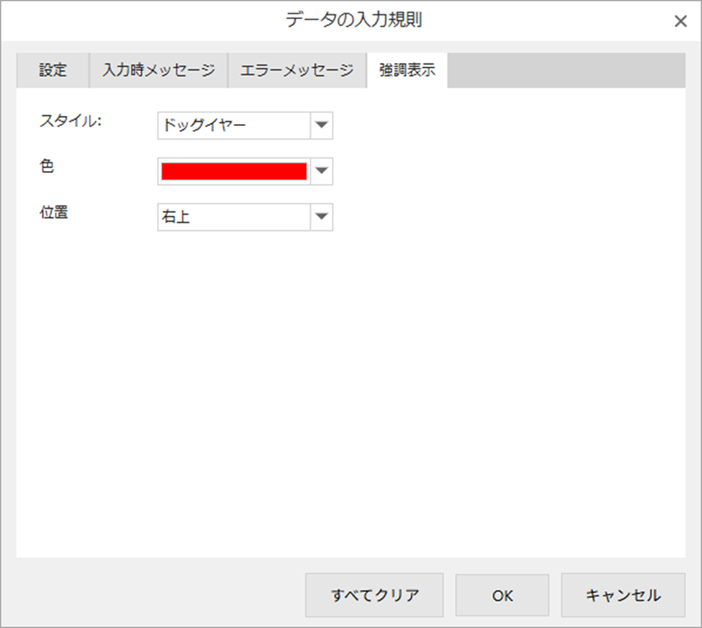Open the 入力時メッセージ tab
This screenshot has height=628, width=702.
158,71
